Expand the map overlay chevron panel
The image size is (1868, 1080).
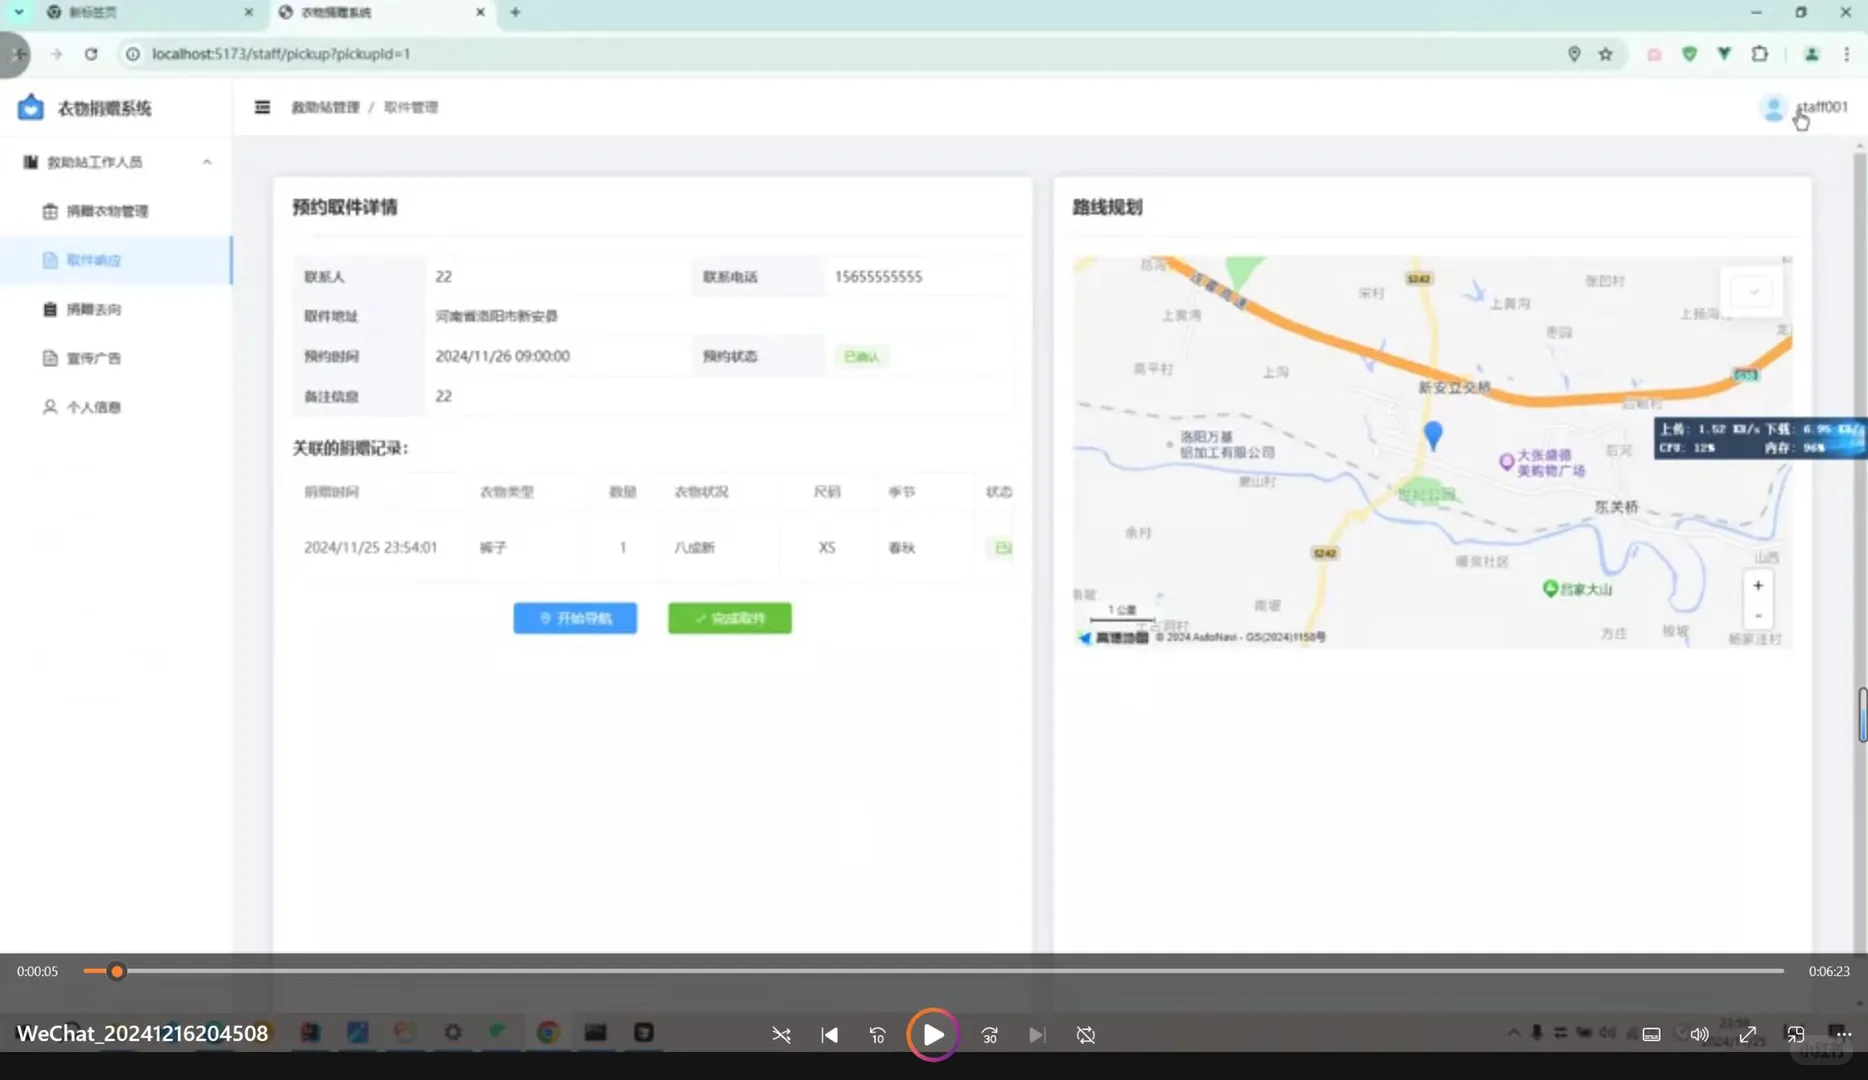coord(1751,291)
